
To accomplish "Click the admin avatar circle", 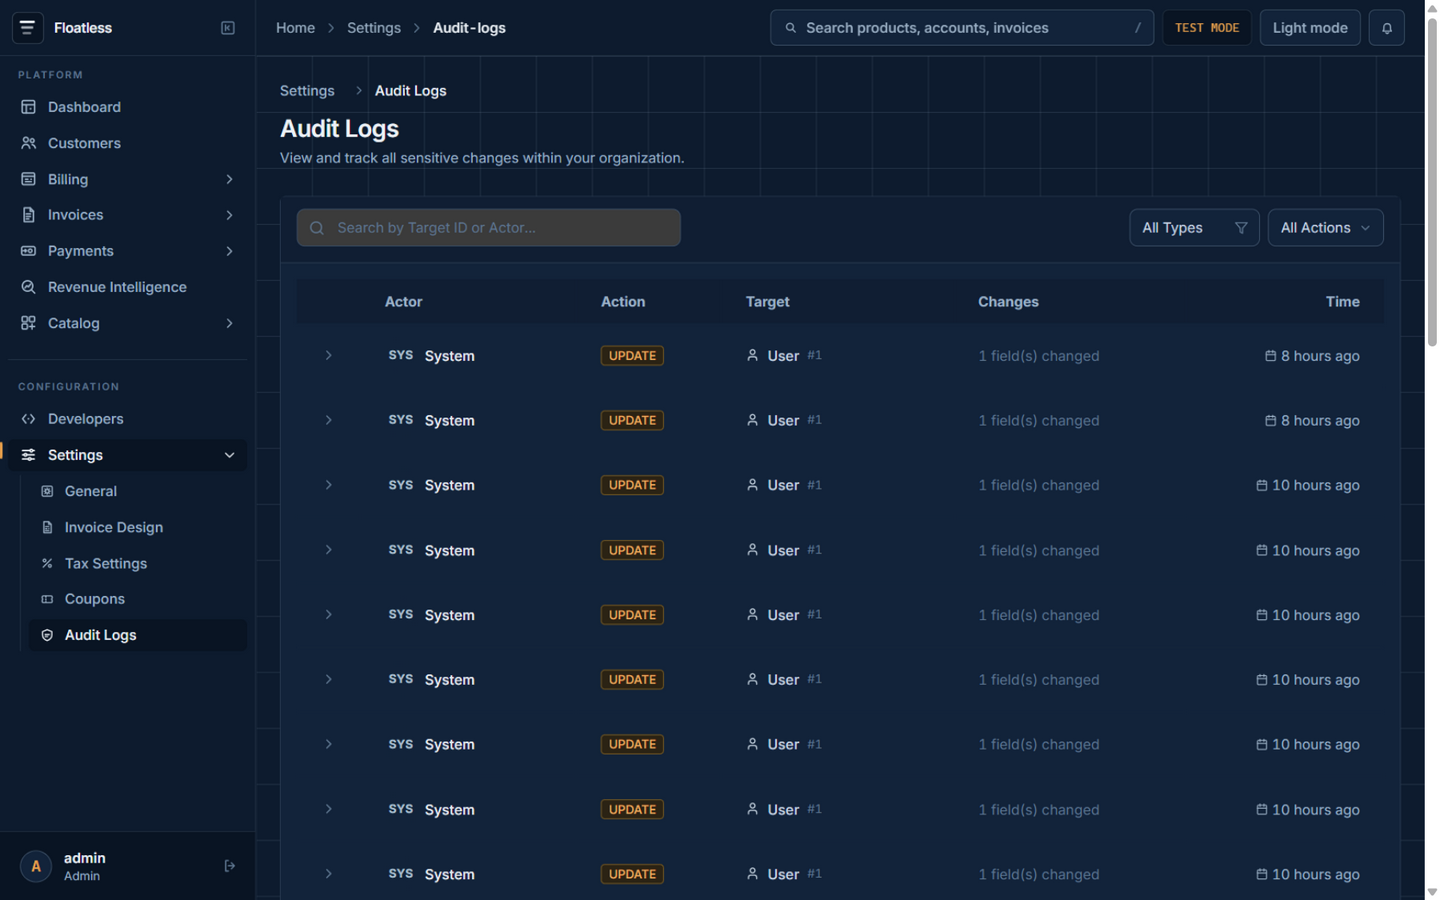I will pos(36,866).
